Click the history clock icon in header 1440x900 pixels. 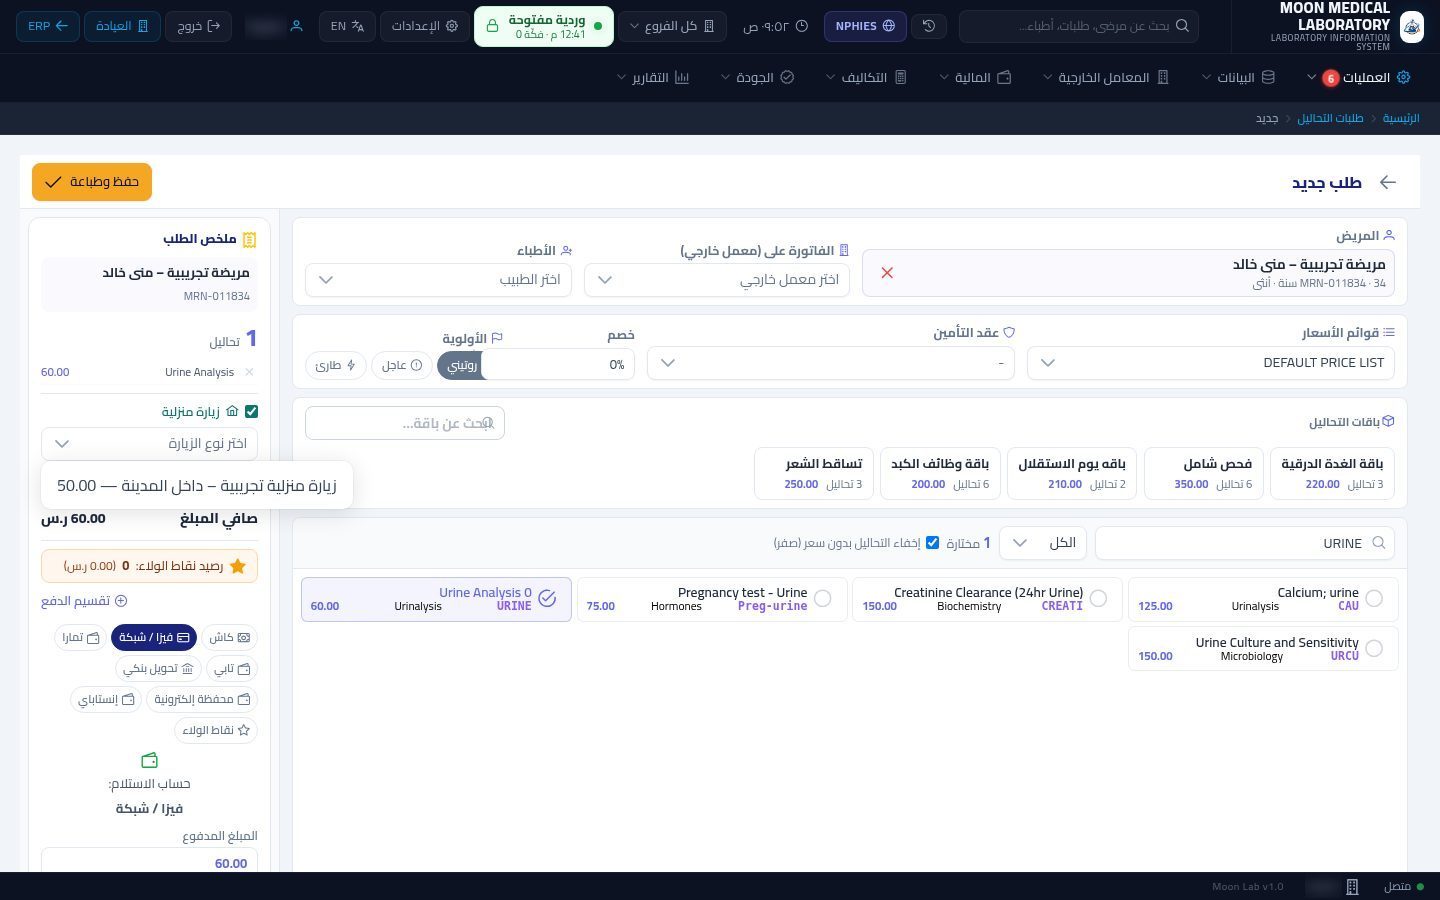coord(929,26)
